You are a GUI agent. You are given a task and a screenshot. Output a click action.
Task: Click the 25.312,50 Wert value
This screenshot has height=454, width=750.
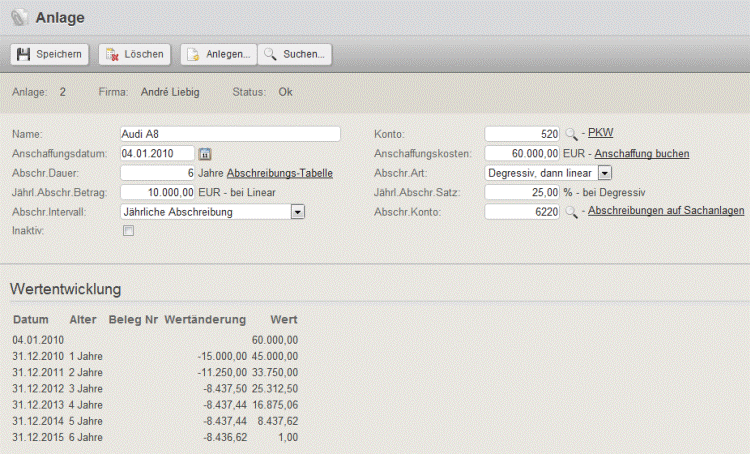pos(275,389)
